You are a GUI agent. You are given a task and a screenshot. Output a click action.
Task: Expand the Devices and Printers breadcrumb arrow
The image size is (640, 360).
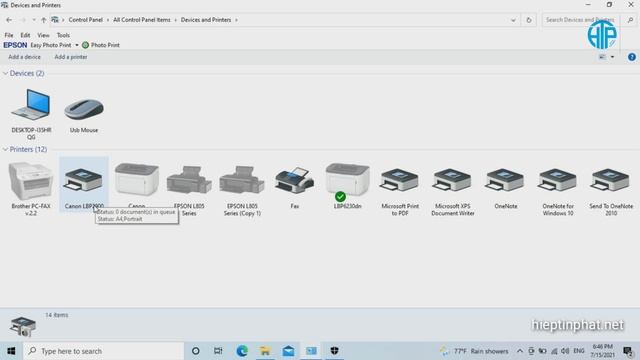point(236,20)
